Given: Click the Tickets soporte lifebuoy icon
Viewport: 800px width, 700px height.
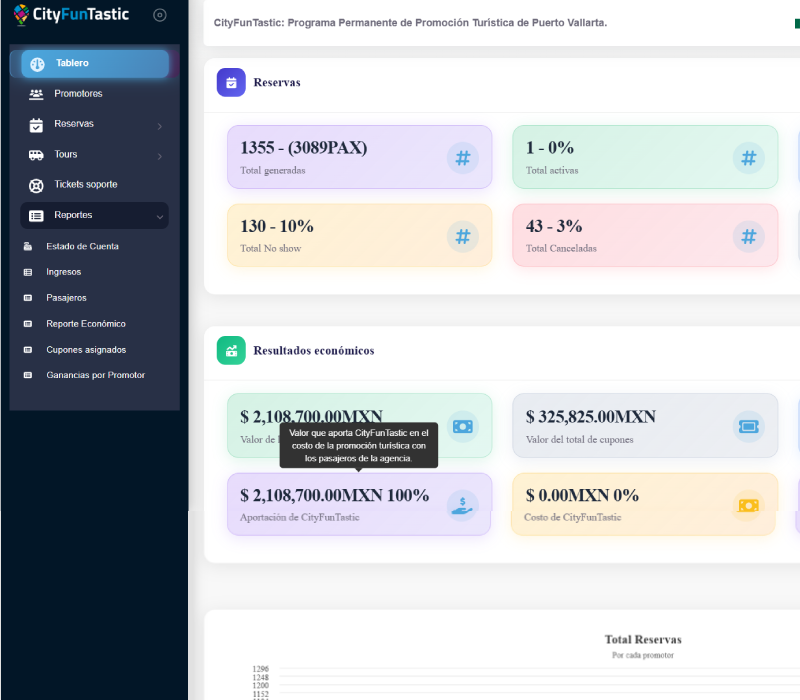Looking at the screenshot, I should (36, 185).
